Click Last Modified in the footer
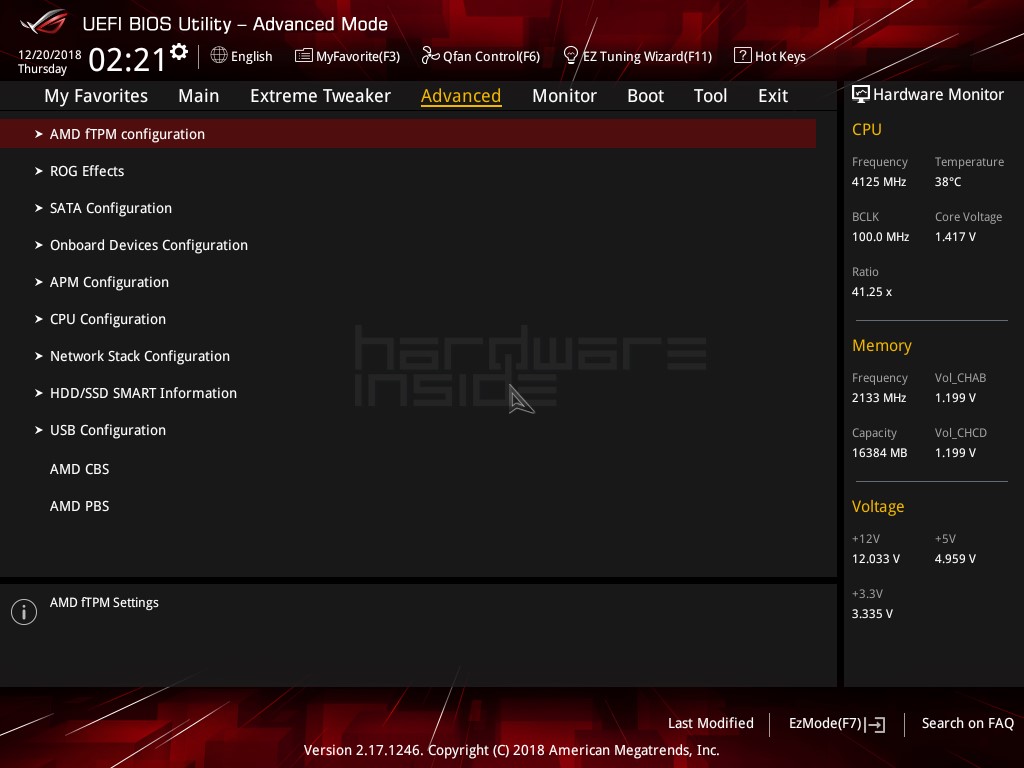Screen dimensions: 1024x768 tap(711, 724)
